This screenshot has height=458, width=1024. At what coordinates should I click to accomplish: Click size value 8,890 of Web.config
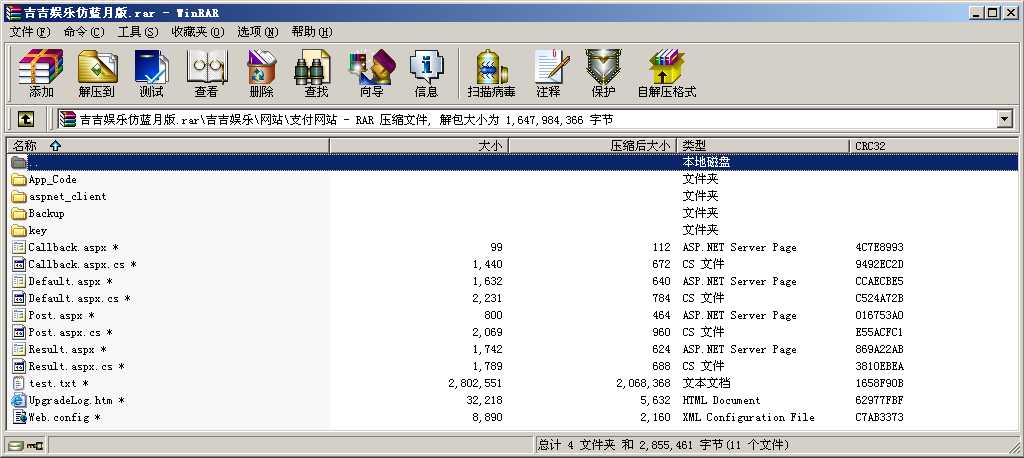(487, 417)
